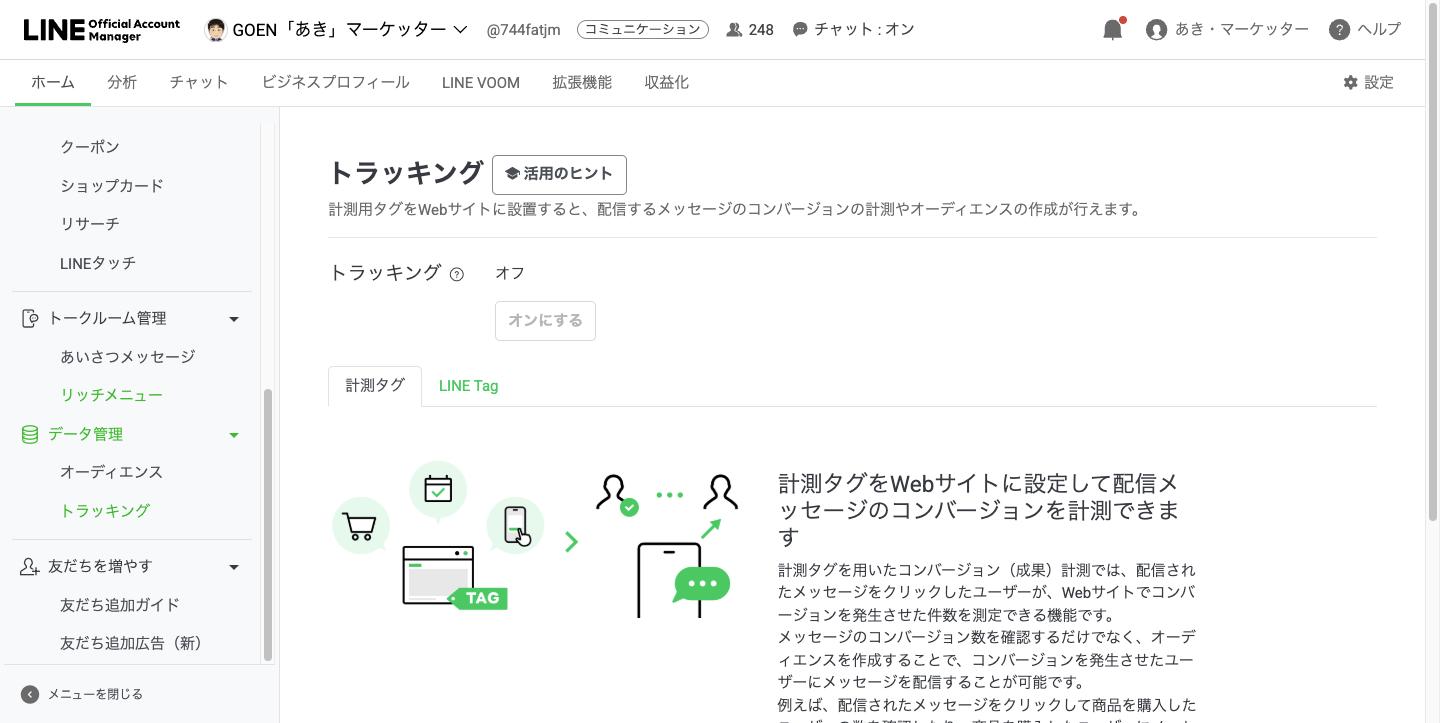
Task: Open 友だち追加ガイド in the sidebar
Action: point(120,605)
